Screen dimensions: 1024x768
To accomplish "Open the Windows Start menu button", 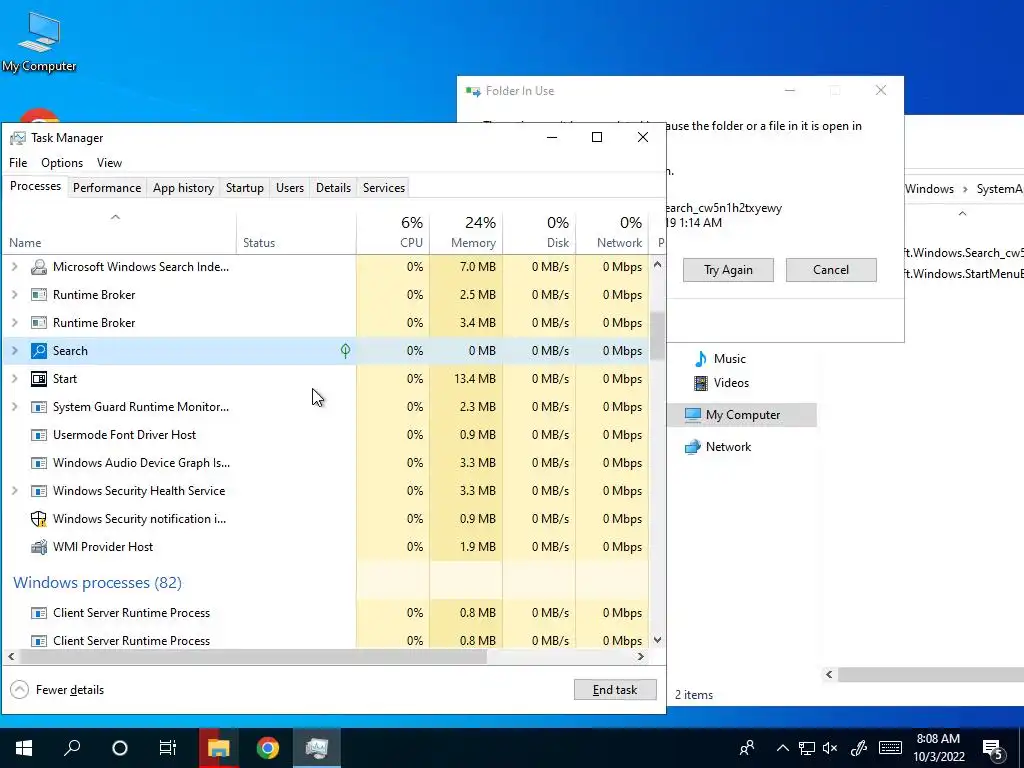I will pyautogui.click(x=24, y=748).
